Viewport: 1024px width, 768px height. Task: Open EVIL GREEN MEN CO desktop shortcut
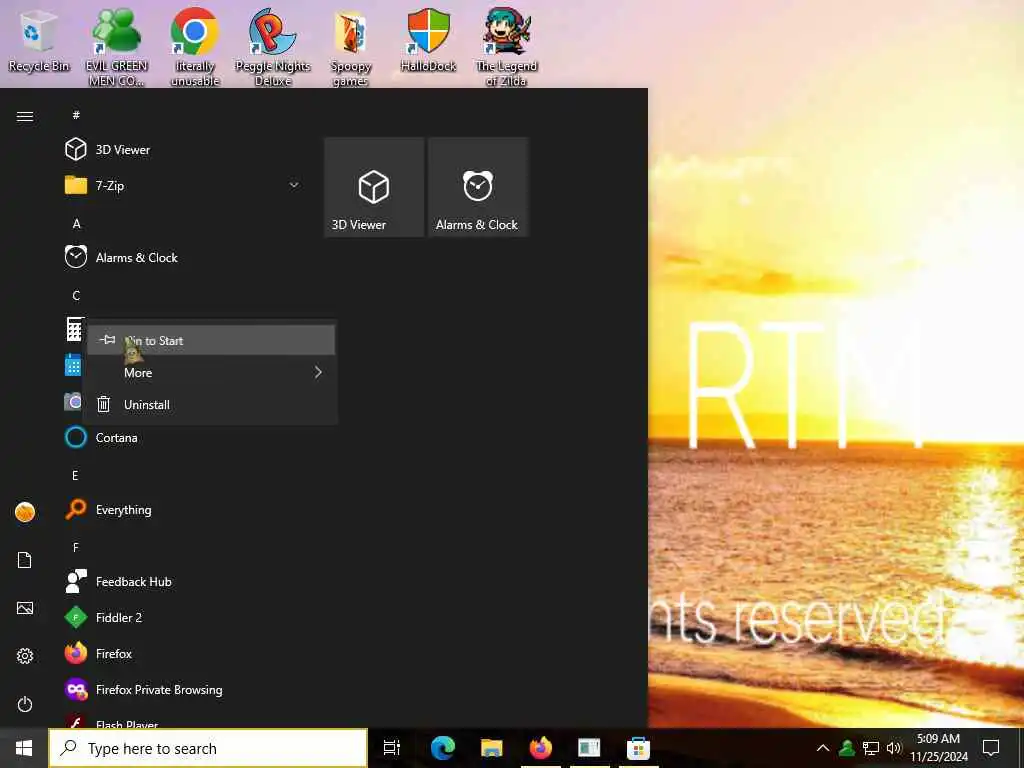coord(116,48)
